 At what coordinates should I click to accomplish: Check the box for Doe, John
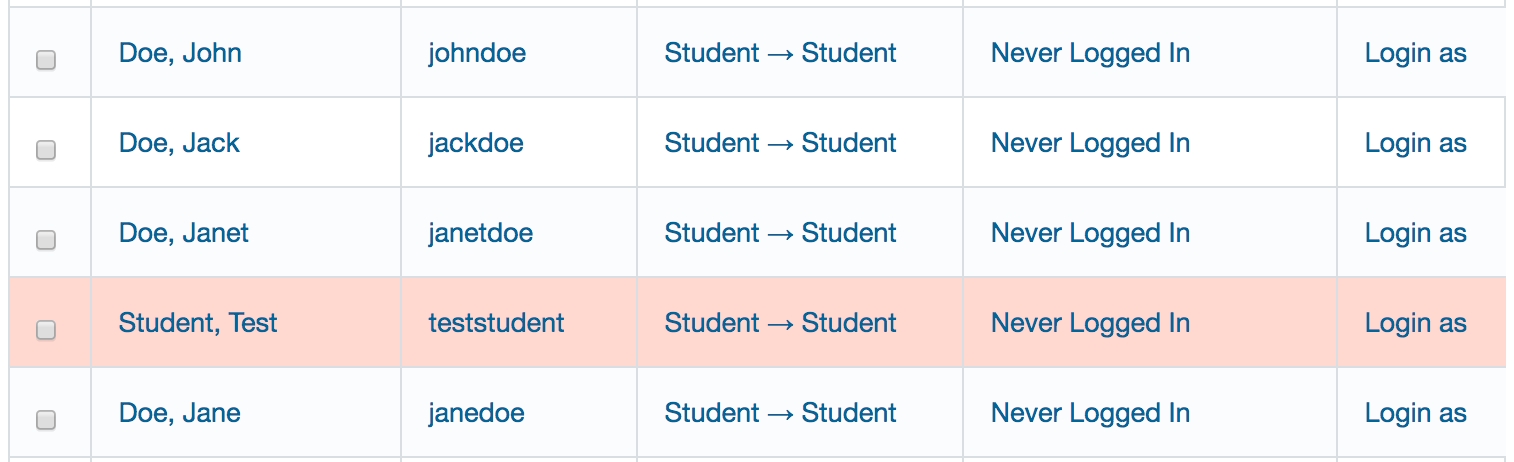pyautogui.click(x=46, y=60)
